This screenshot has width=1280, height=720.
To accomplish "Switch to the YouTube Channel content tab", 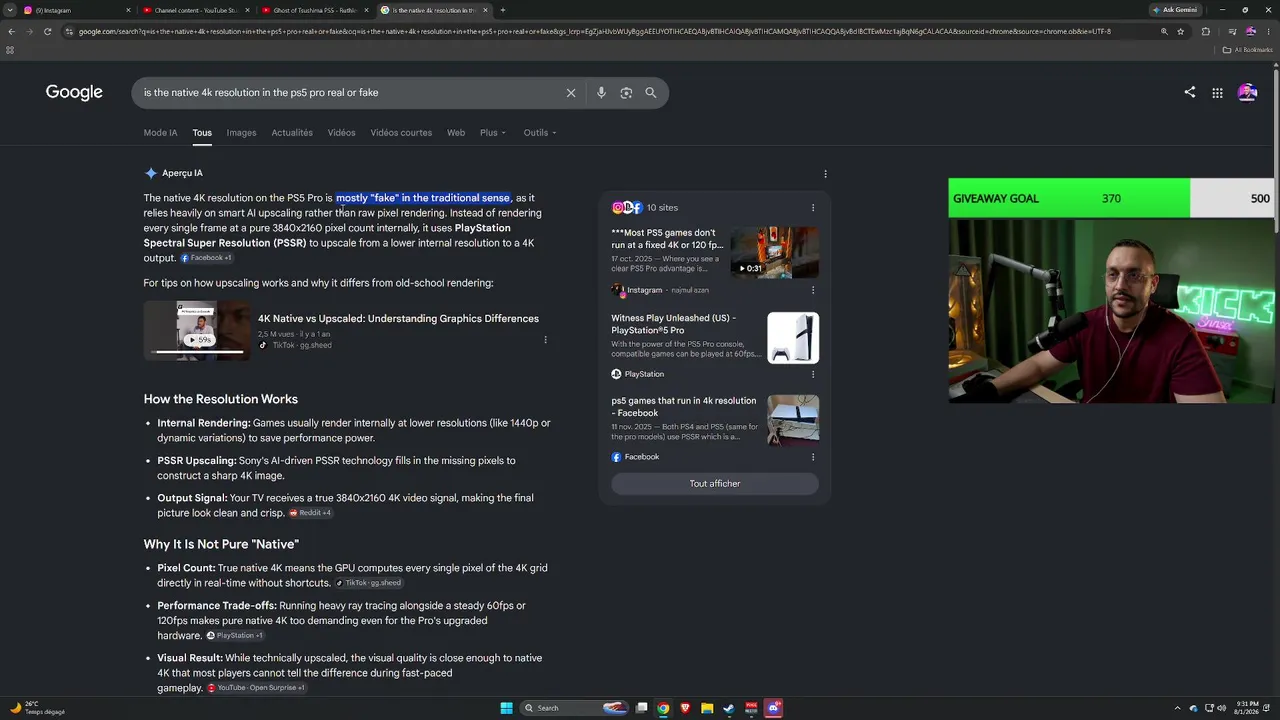I will point(195,10).
